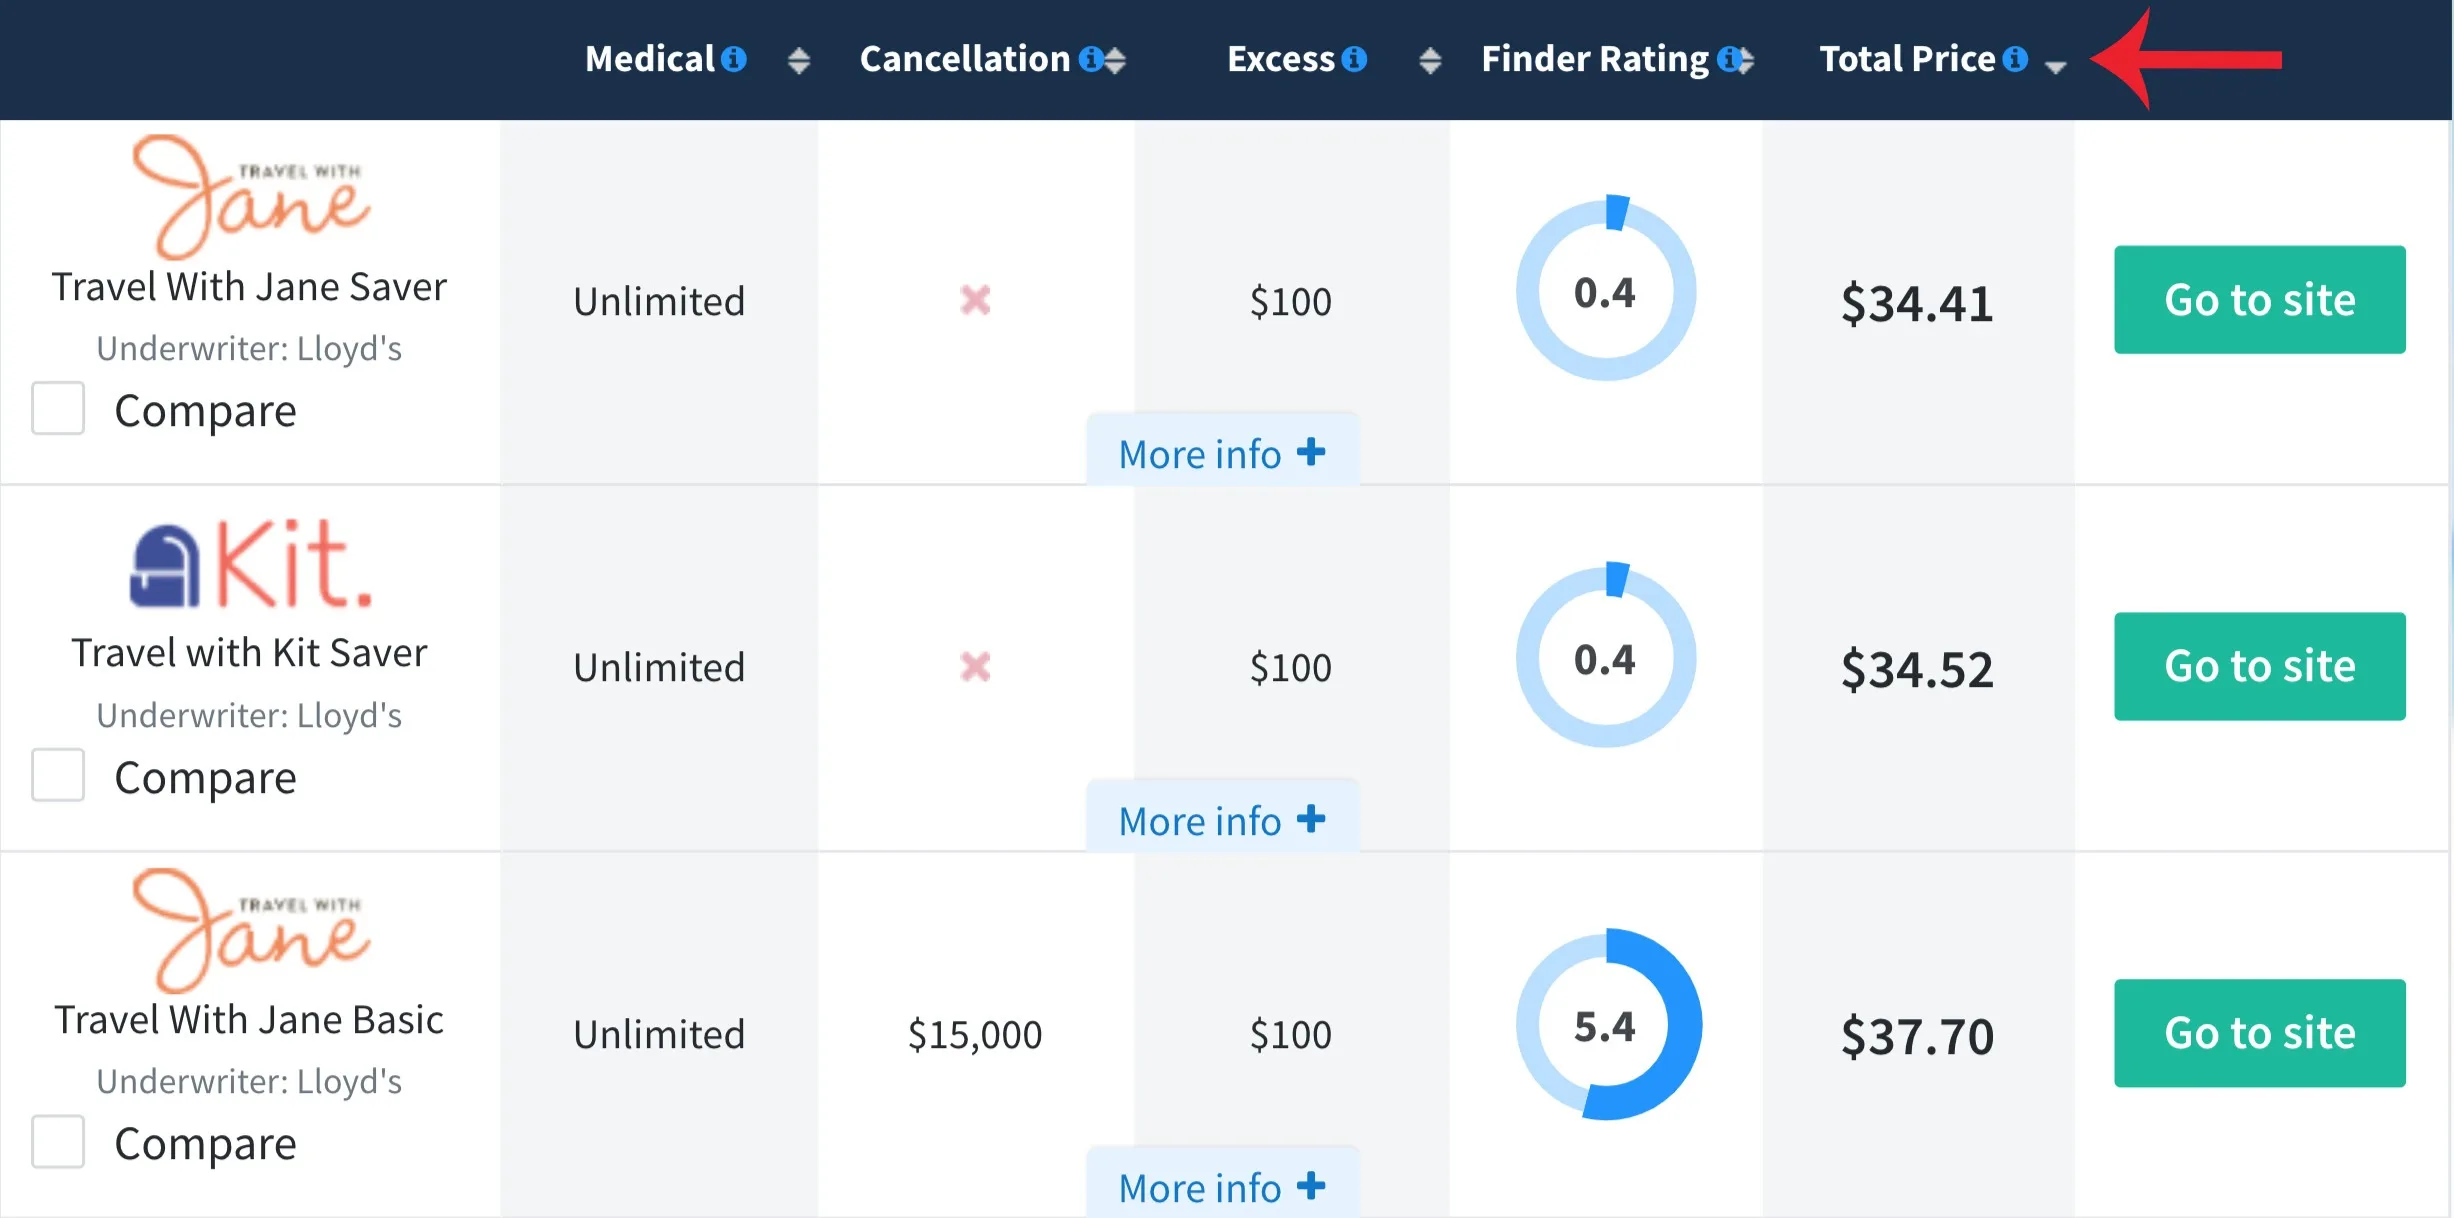Click the Travel with Kit logo

click(x=251, y=563)
